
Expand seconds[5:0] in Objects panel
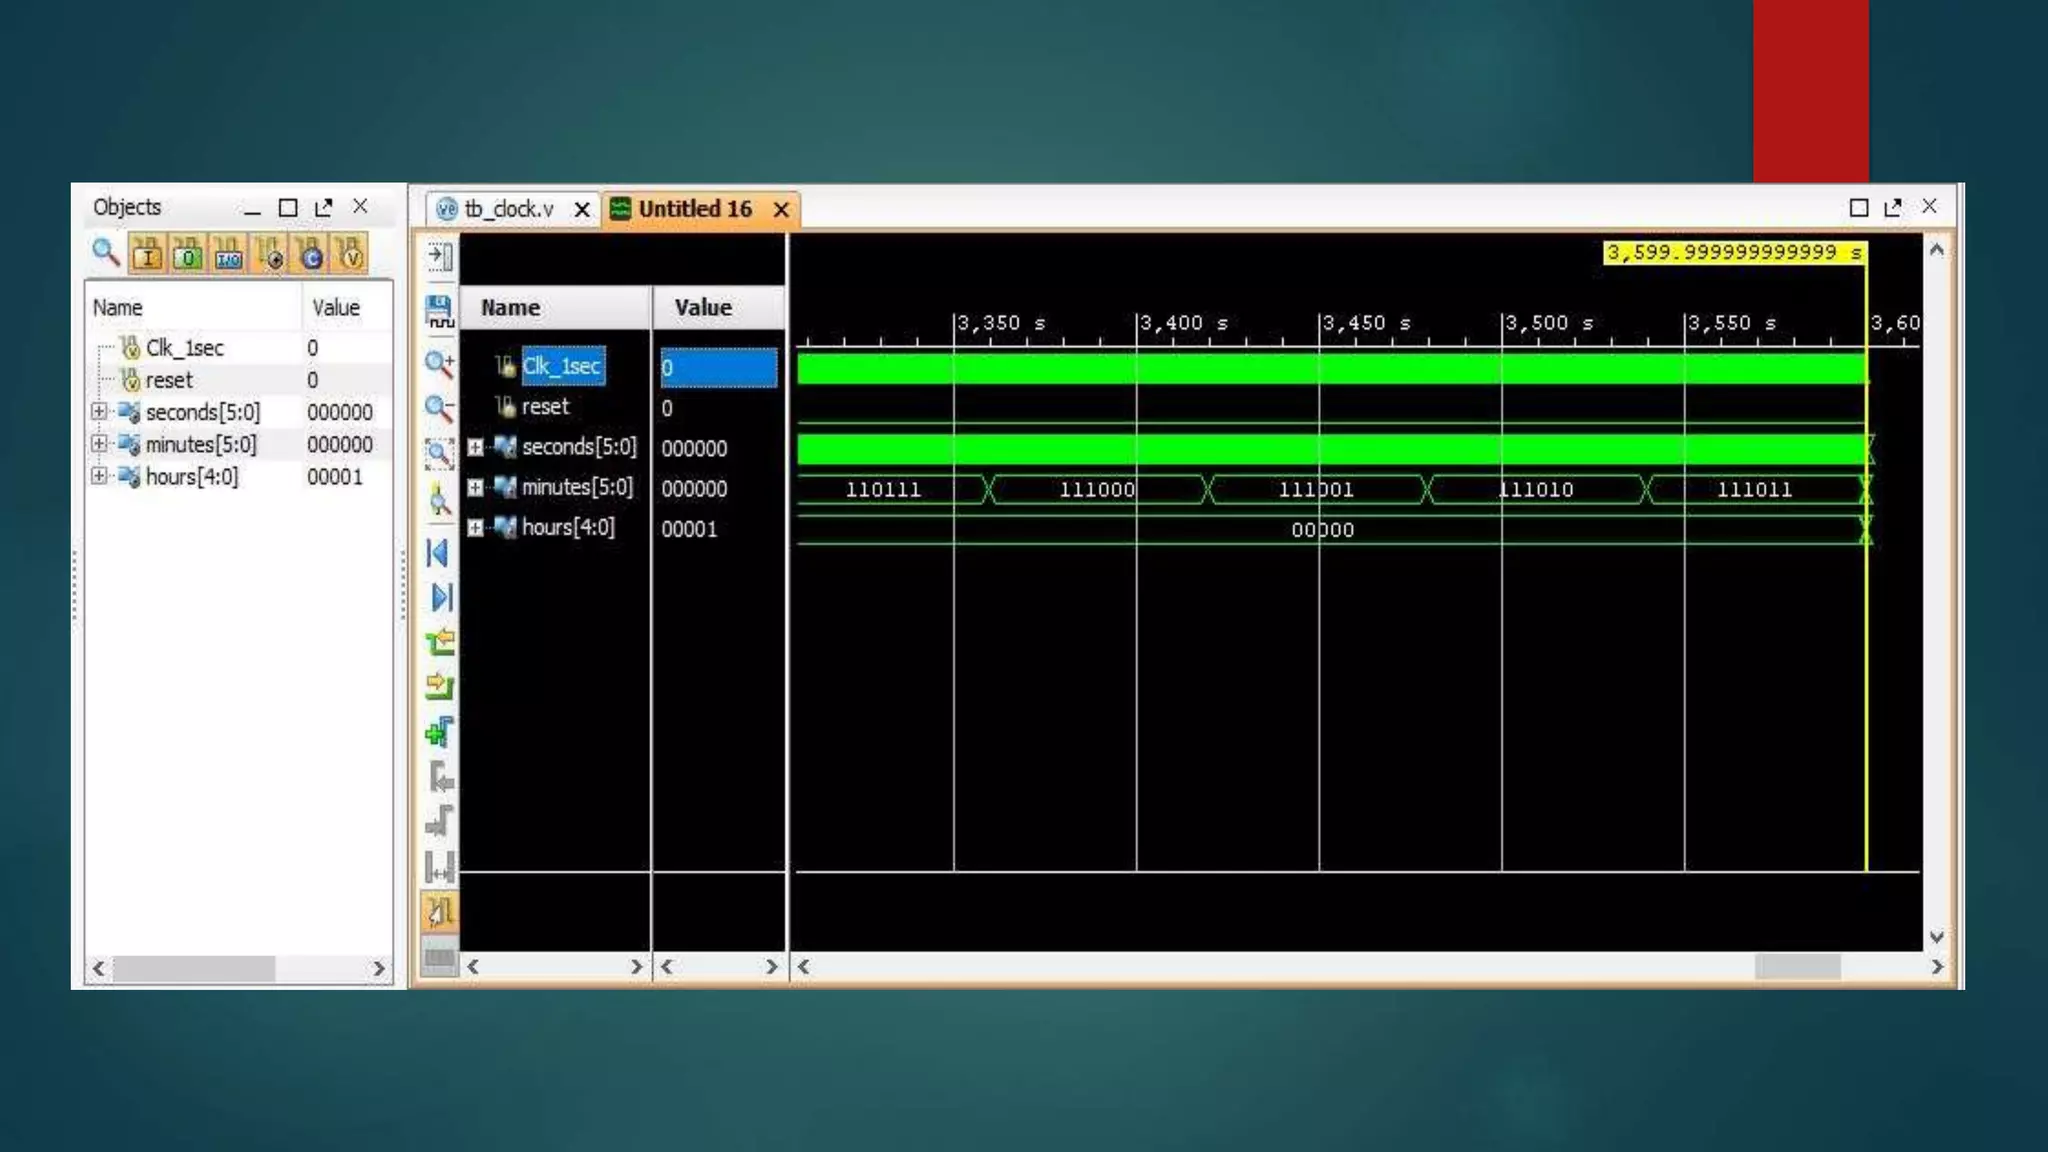[x=99, y=412]
